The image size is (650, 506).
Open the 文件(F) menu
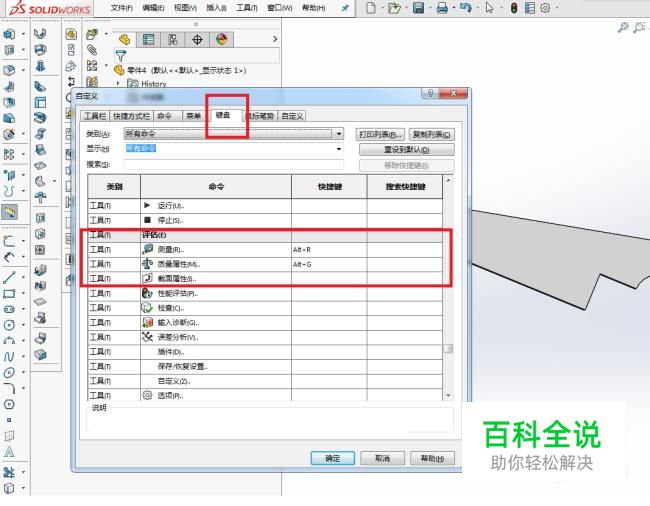pos(121,8)
